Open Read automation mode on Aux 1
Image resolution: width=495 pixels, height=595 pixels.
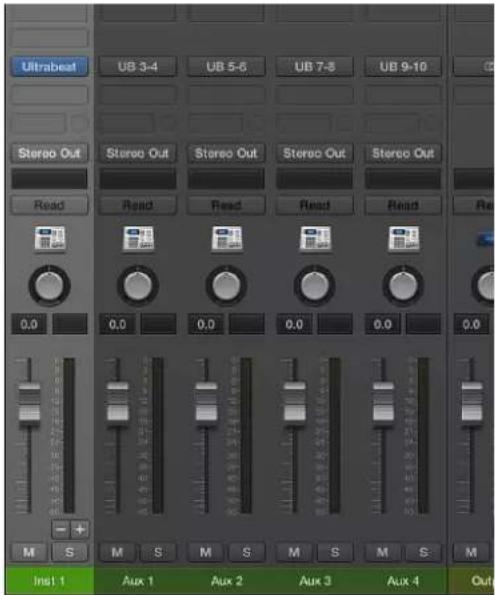coord(138,205)
